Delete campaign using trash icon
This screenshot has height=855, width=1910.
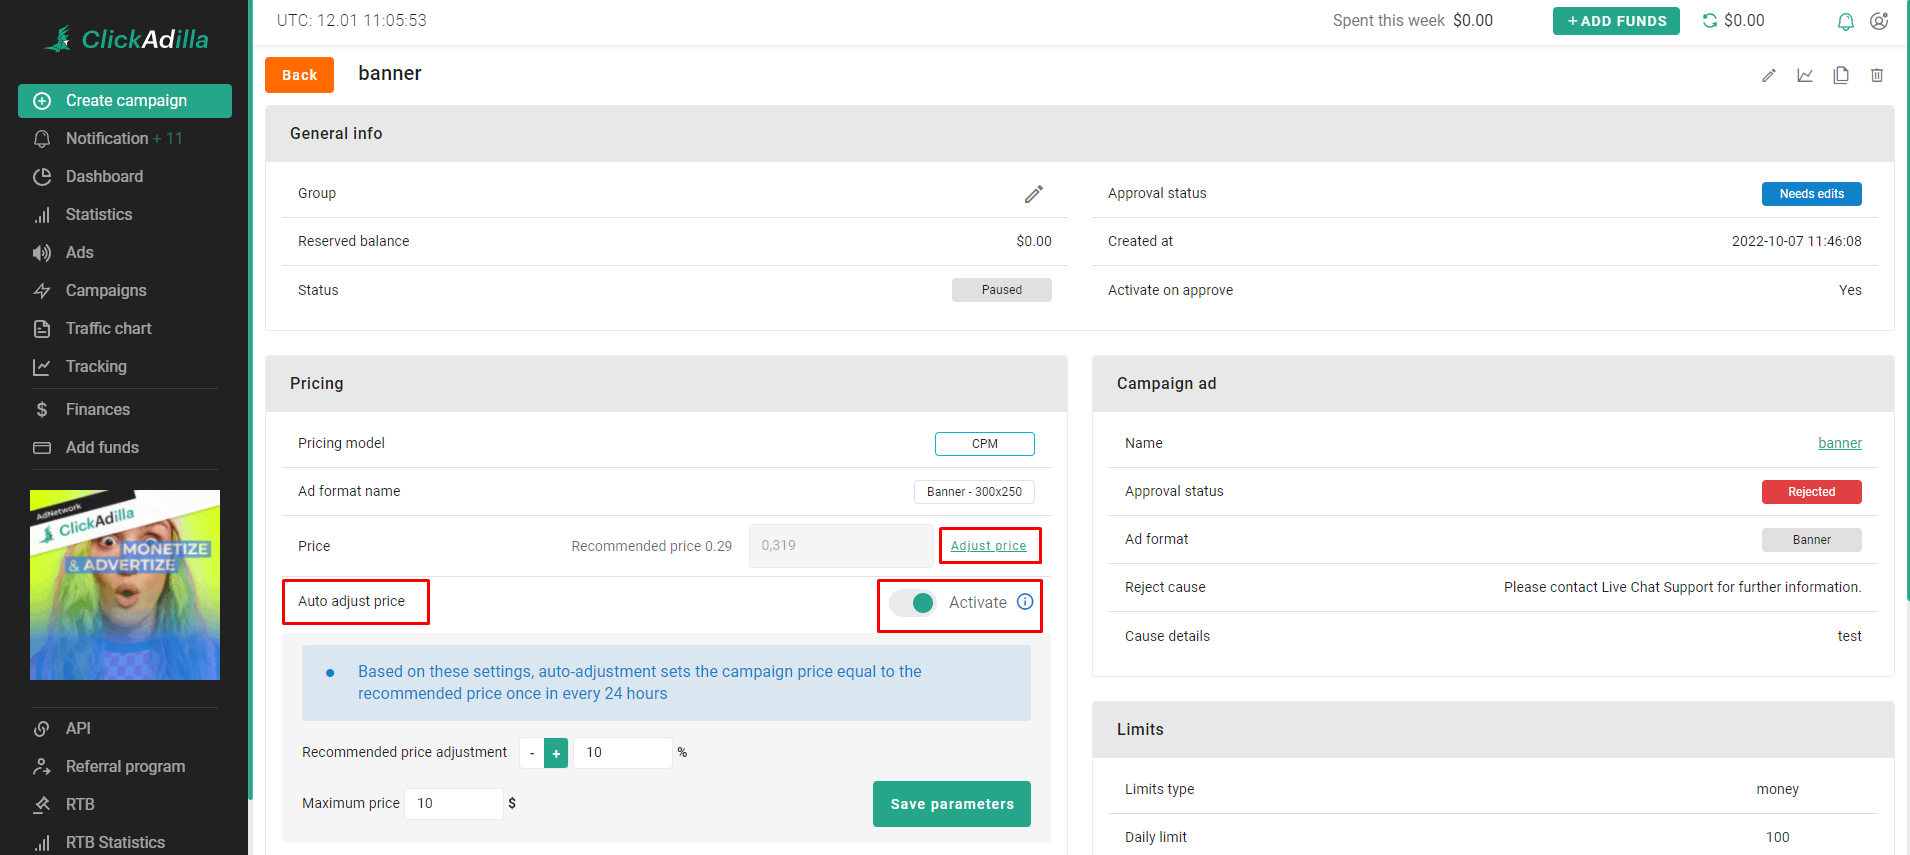tap(1877, 75)
